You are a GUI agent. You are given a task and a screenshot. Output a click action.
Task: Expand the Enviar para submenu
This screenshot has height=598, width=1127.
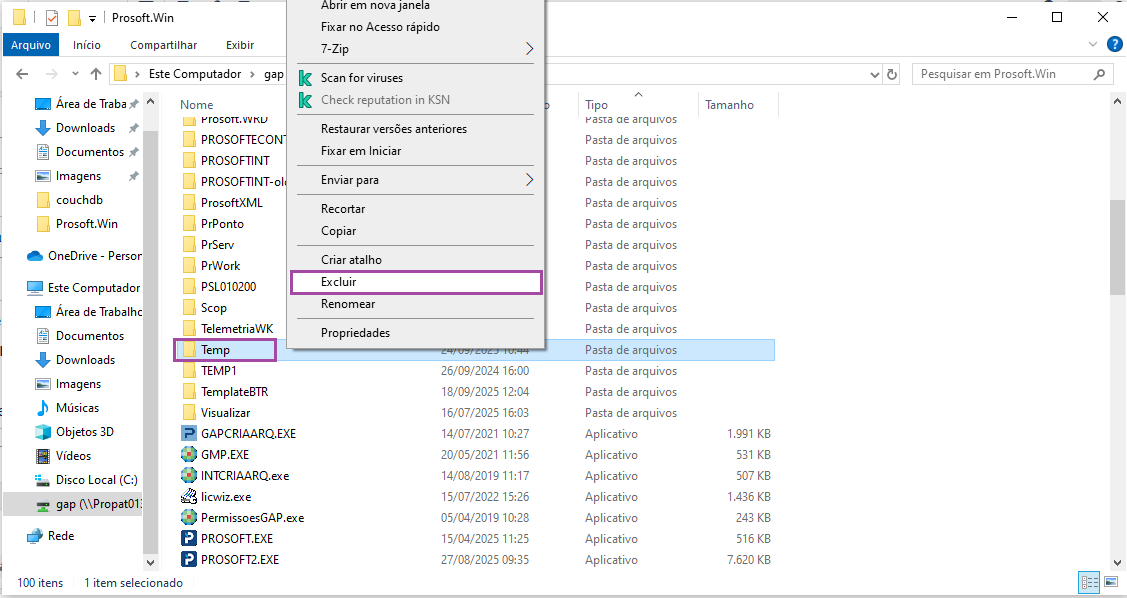click(529, 180)
